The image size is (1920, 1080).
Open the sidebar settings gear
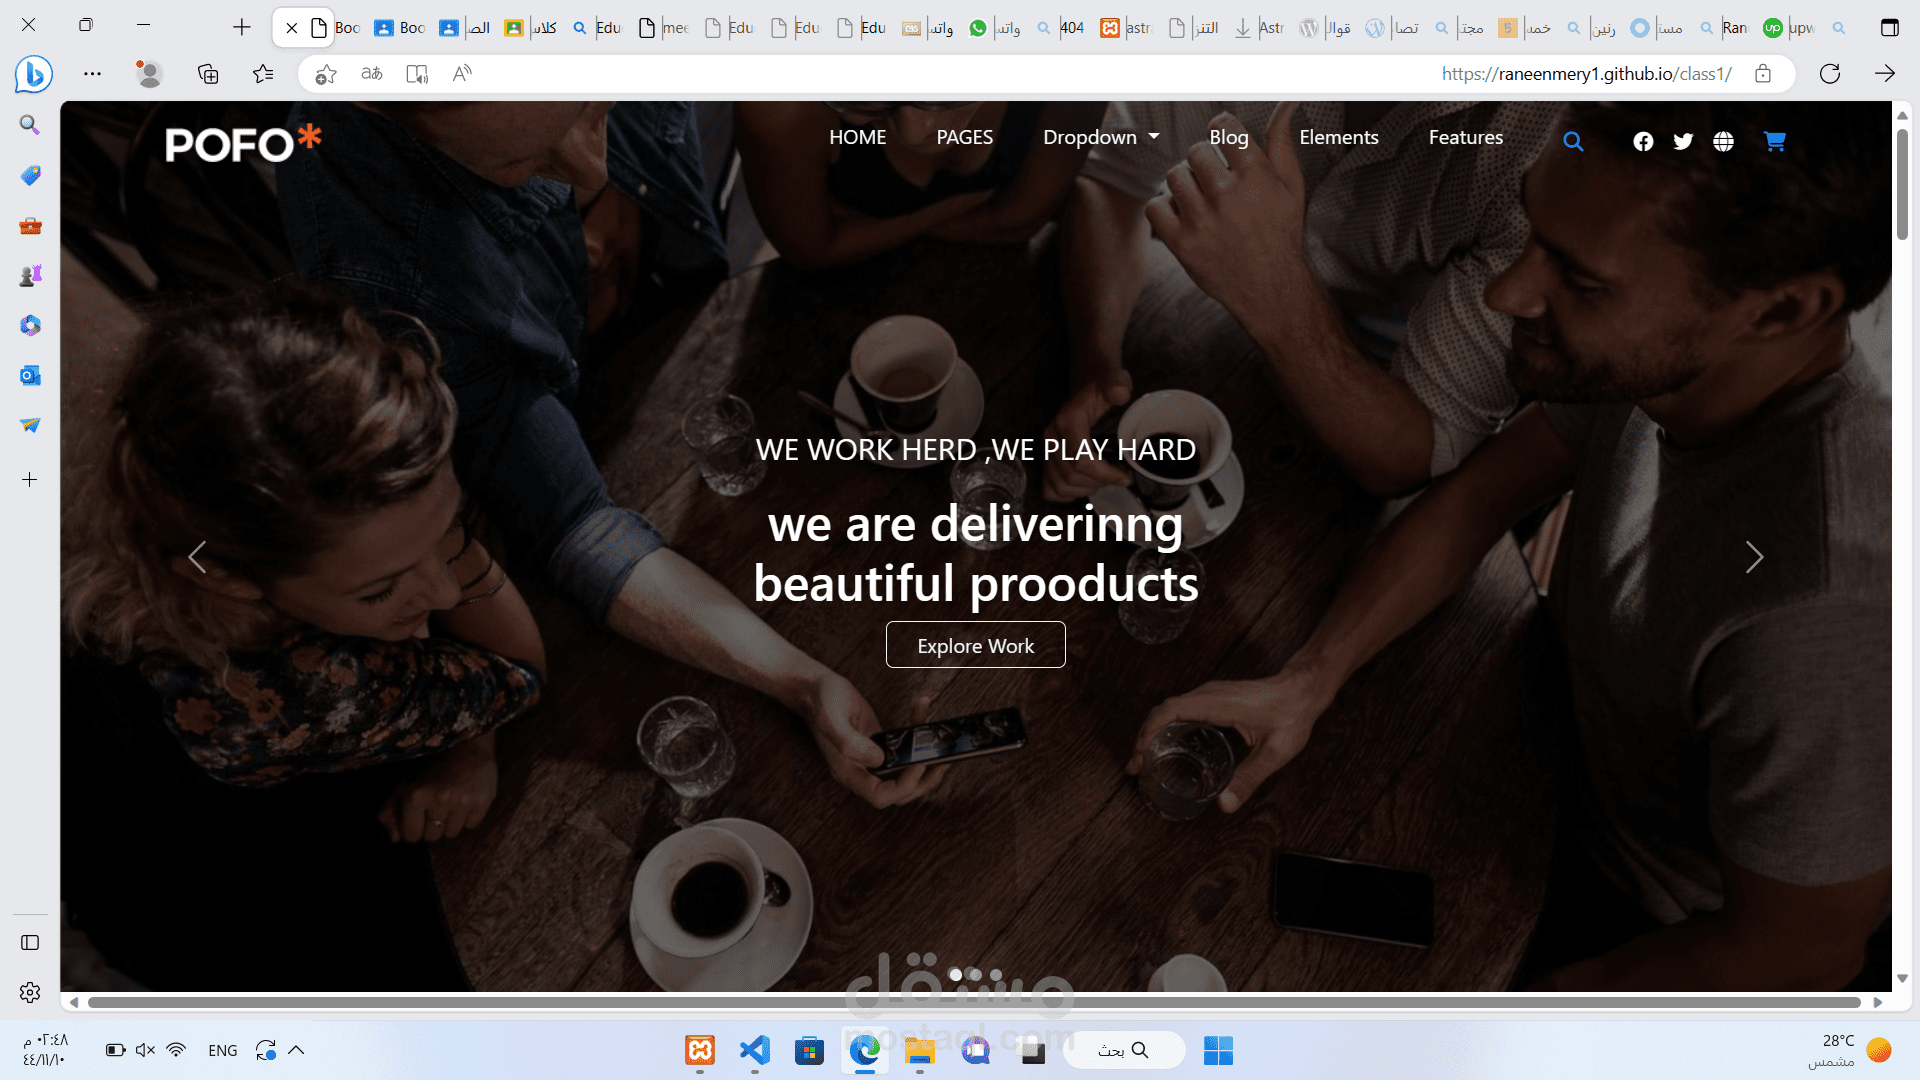pos(30,992)
